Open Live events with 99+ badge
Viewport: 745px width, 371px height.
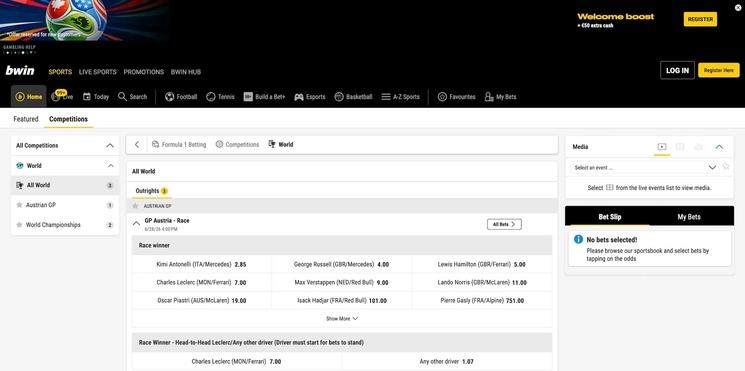62,96
